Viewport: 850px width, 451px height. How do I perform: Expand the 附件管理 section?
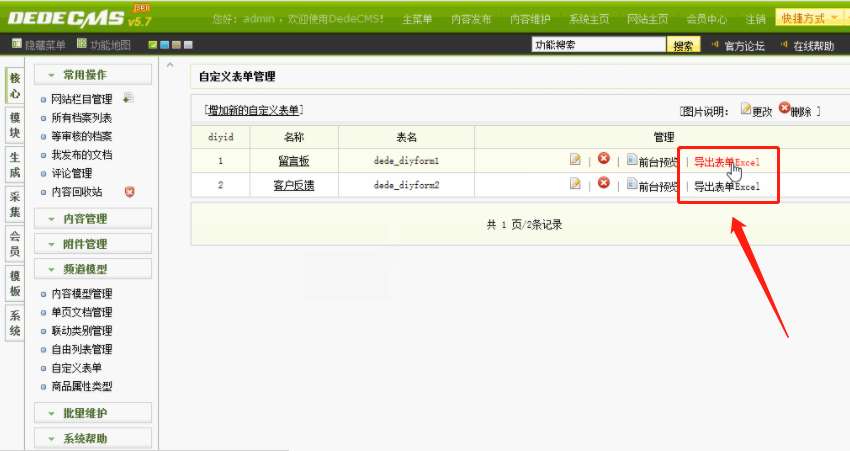[x=93, y=244]
